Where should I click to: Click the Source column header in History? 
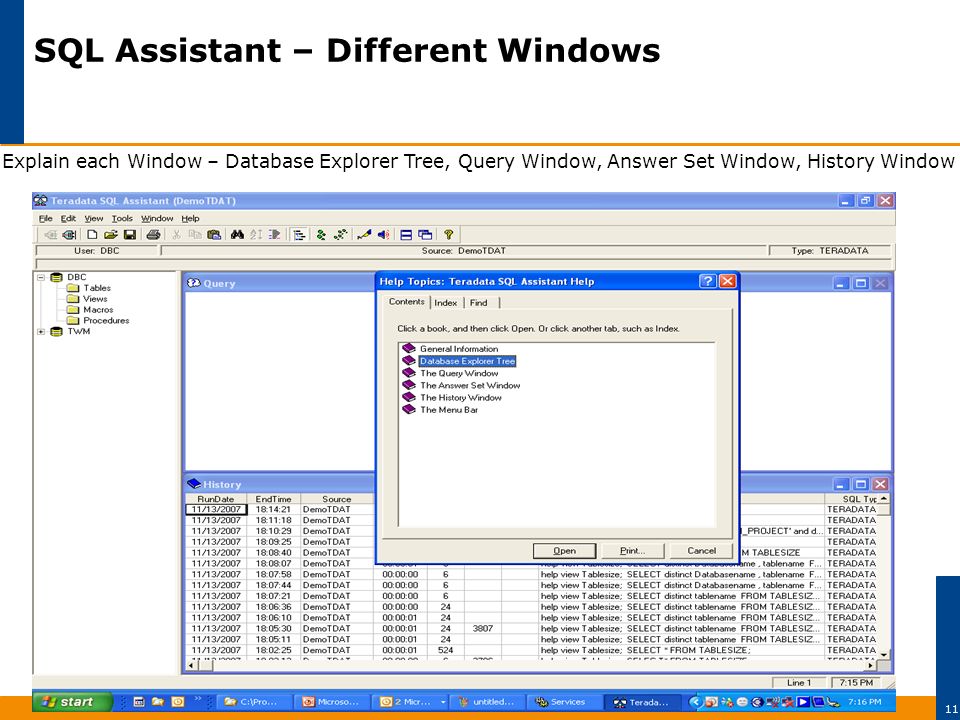337,499
